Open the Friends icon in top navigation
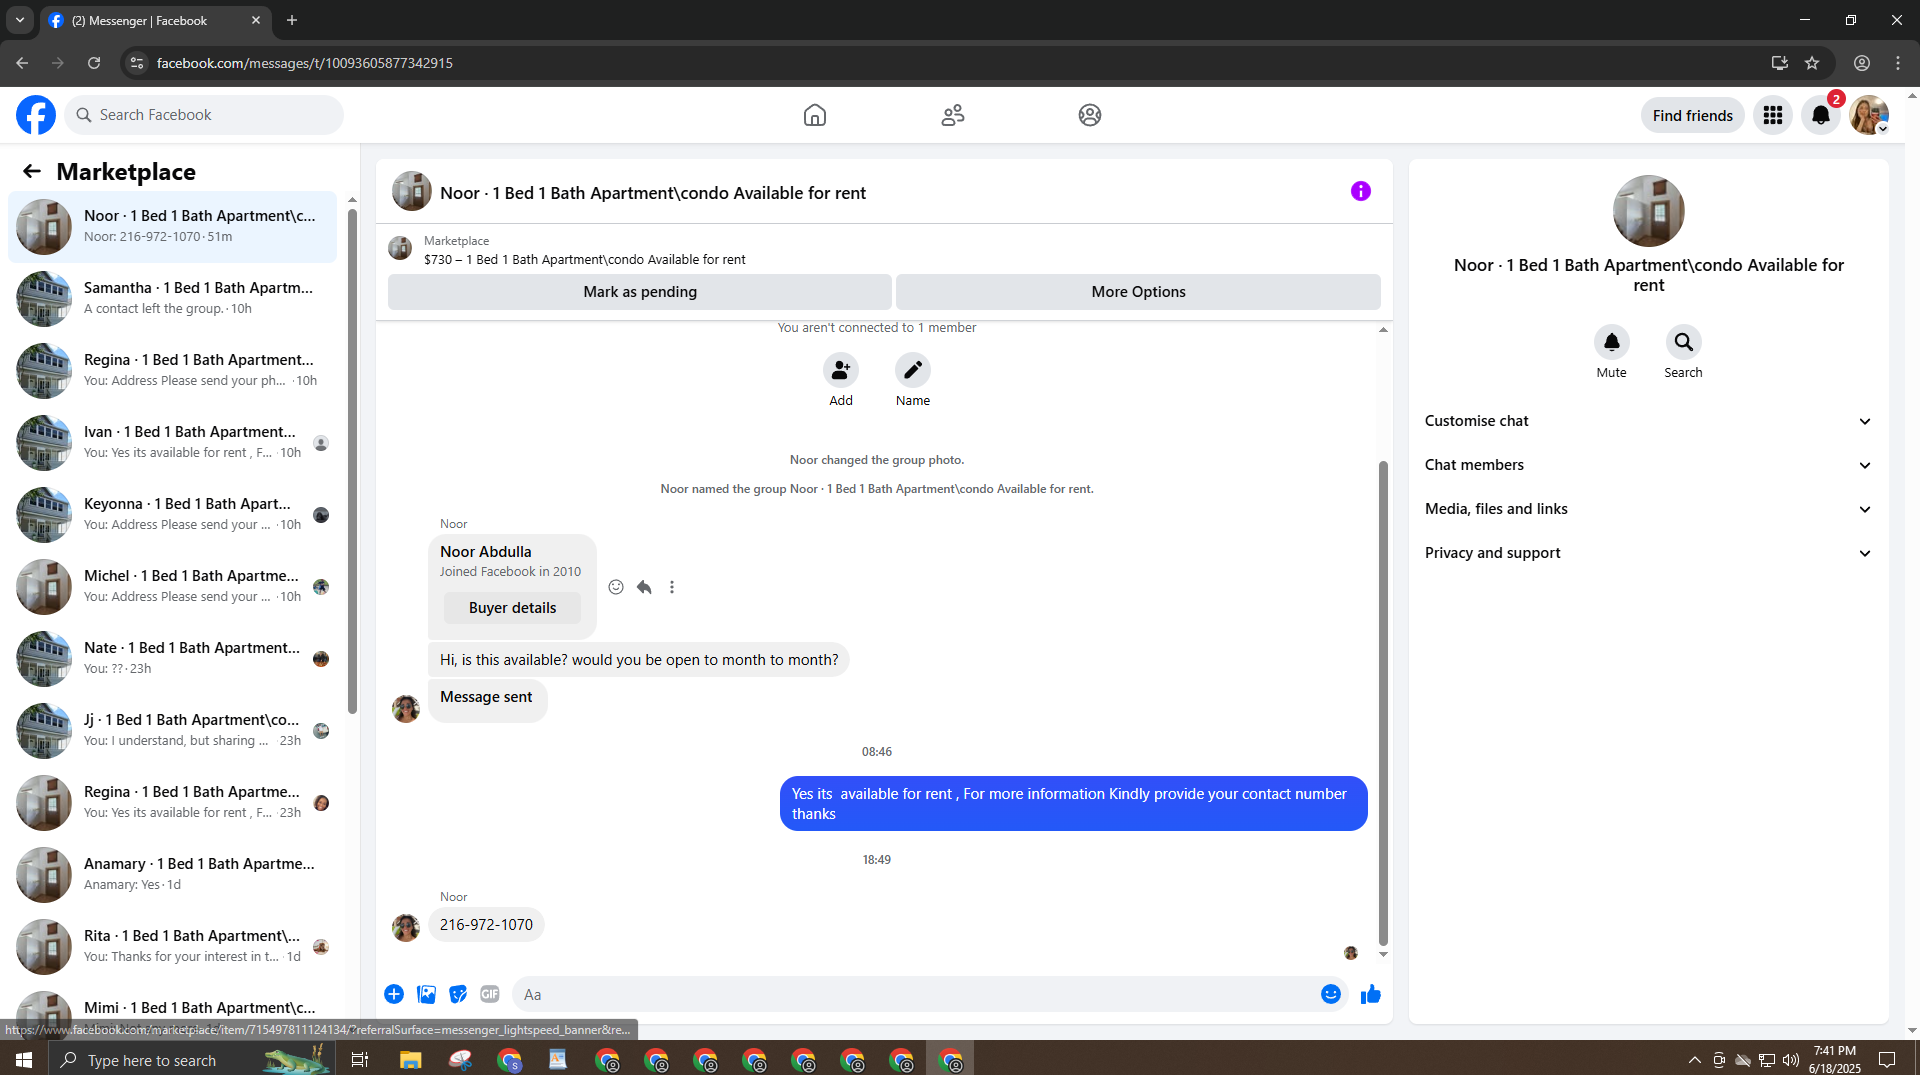Screen dimensions: 1920x1075 [953, 115]
